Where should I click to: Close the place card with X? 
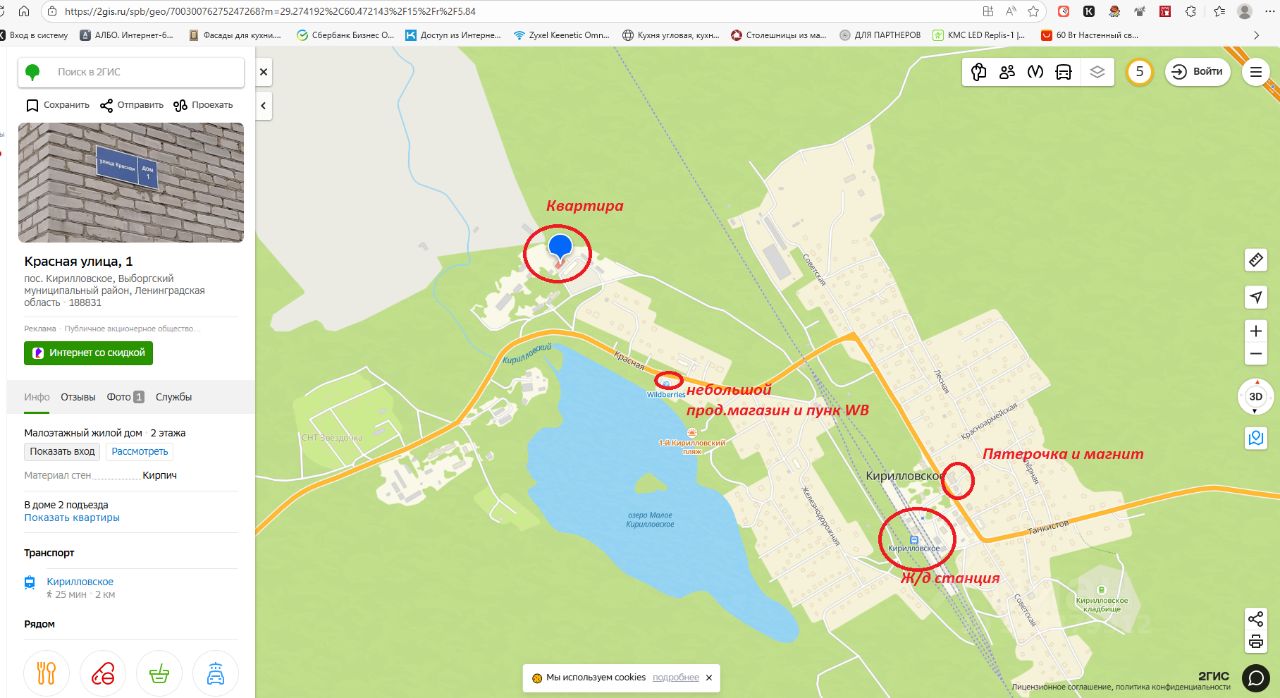click(x=264, y=72)
